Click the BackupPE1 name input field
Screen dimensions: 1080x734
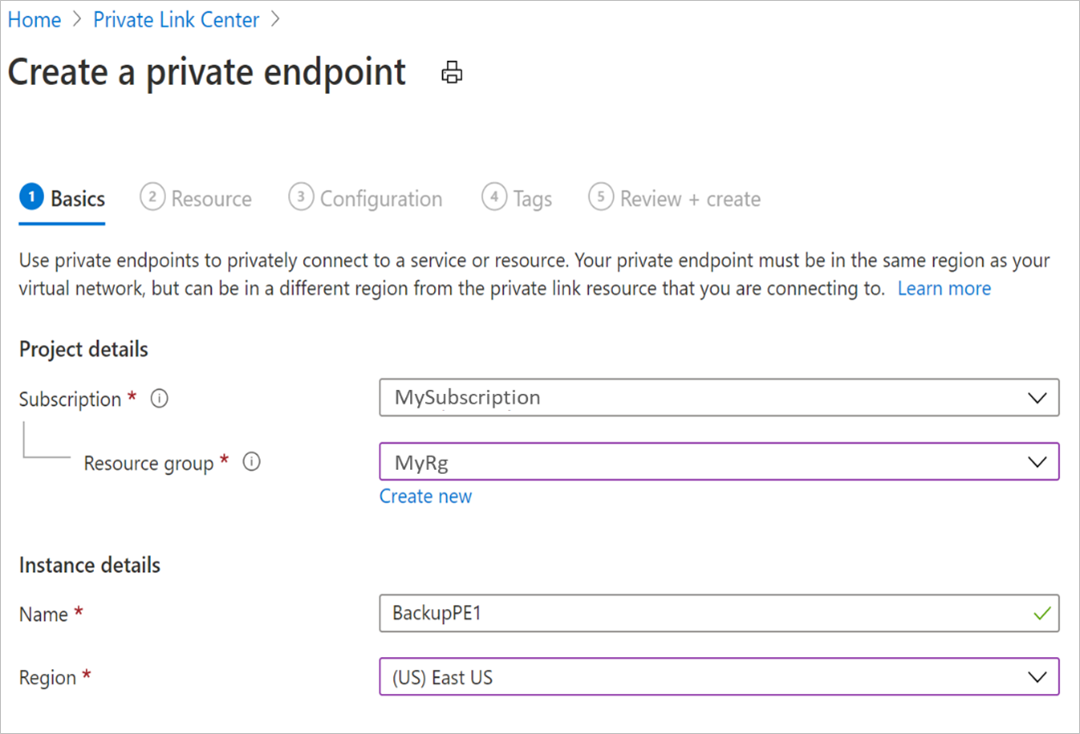719,613
